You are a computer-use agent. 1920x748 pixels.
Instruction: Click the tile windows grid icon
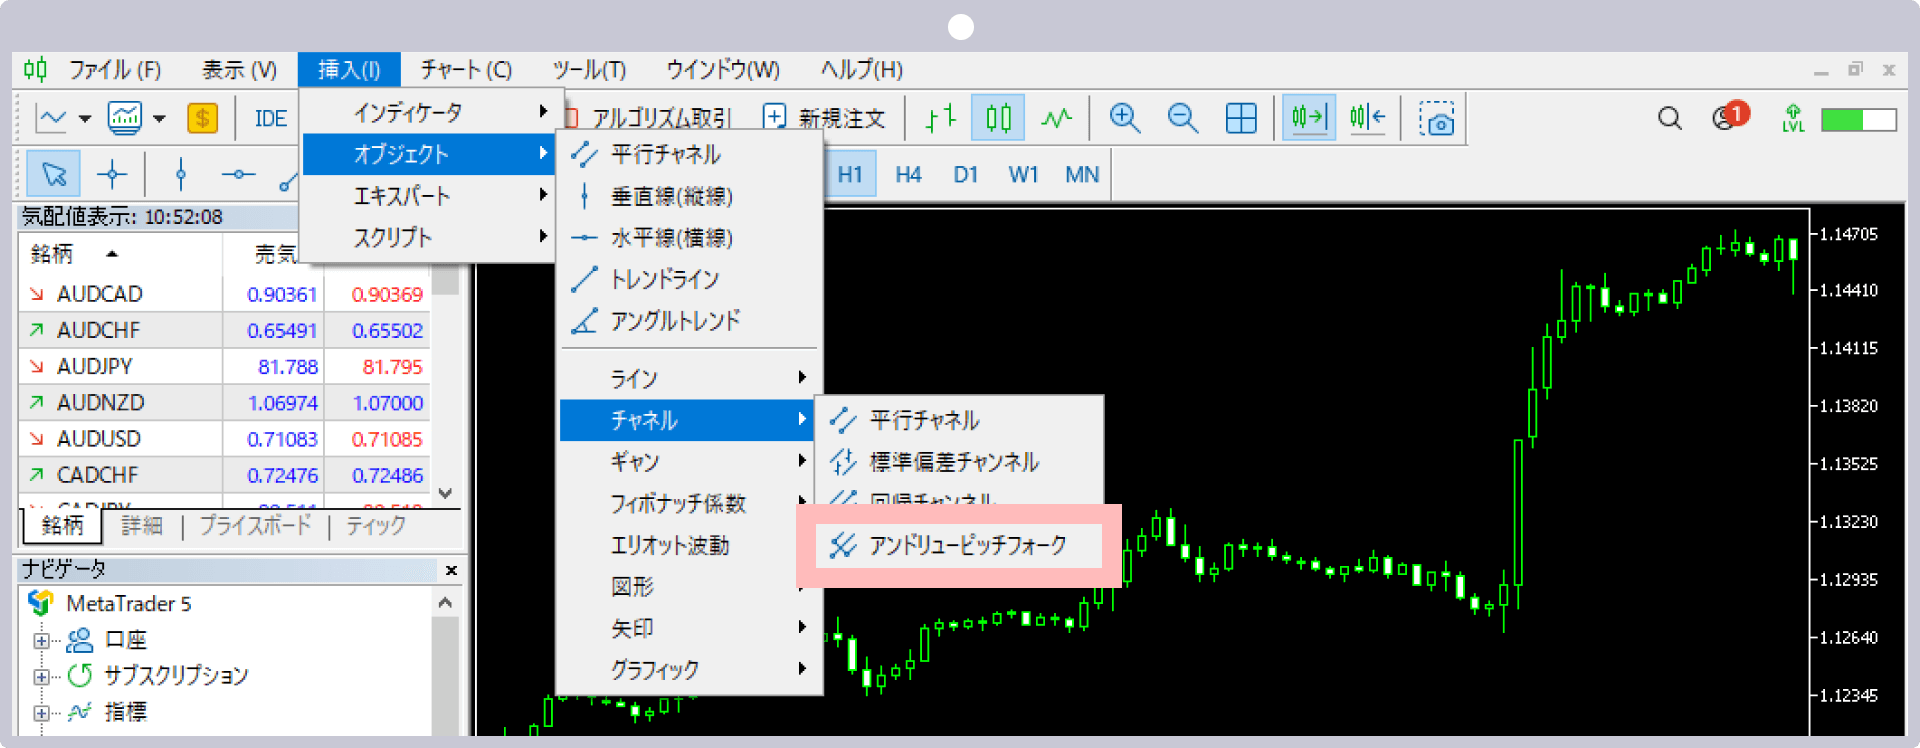1241,118
